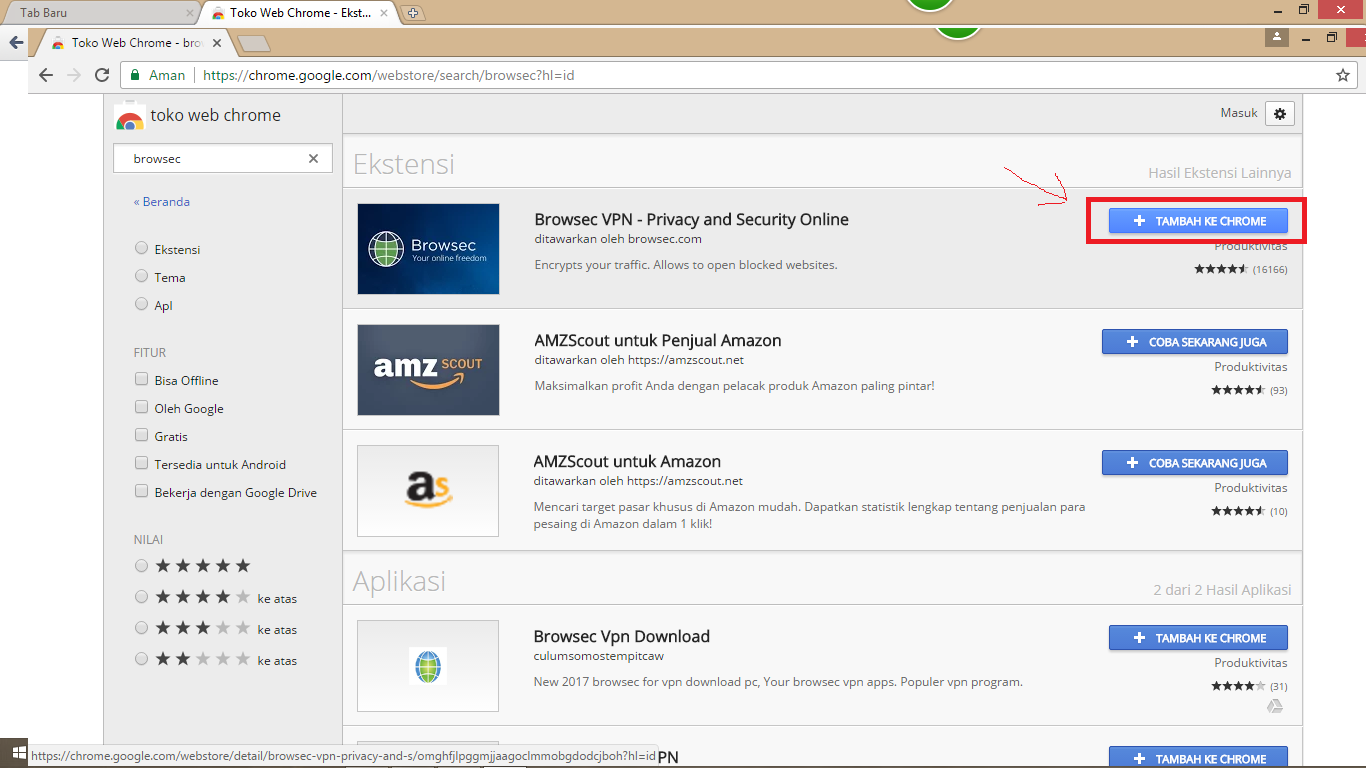
Task: Open the profile avatar button in title bar
Action: click(x=1276, y=37)
